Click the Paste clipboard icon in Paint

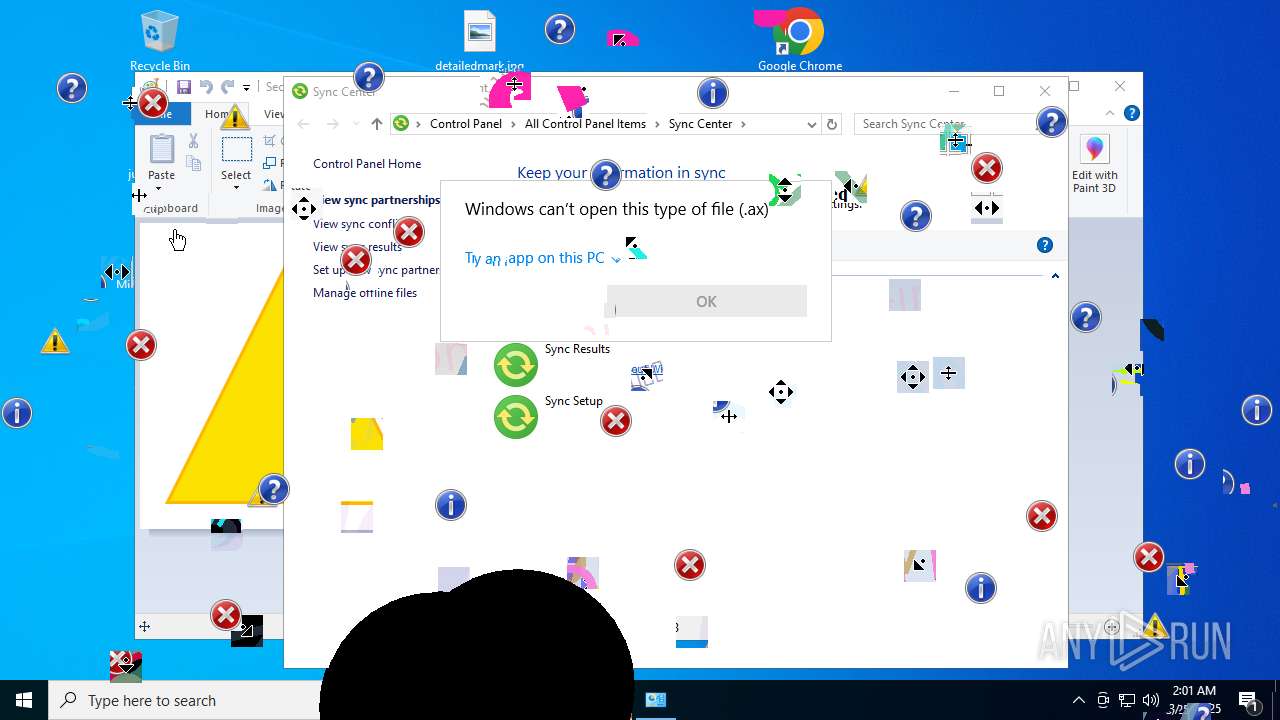tap(161, 149)
